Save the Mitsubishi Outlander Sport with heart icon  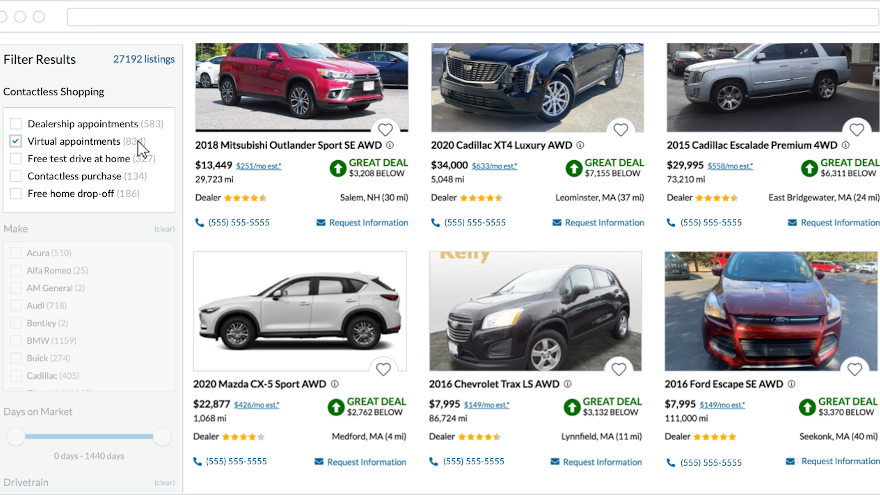pyautogui.click(x=385, y=130)
